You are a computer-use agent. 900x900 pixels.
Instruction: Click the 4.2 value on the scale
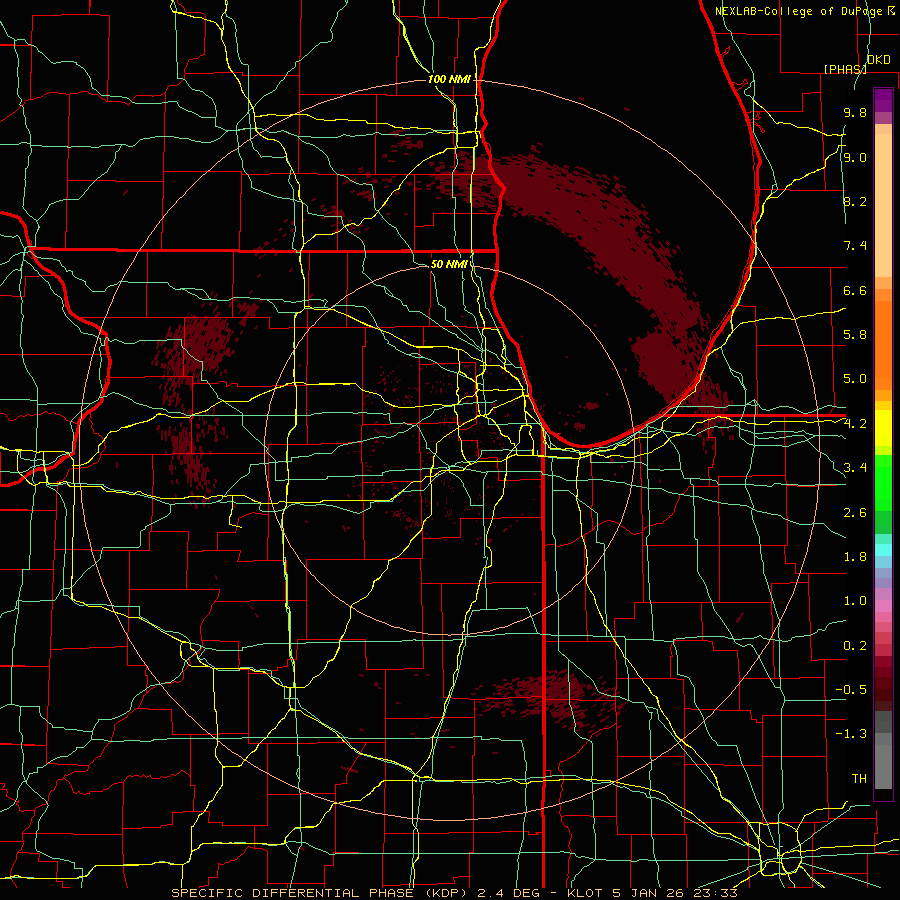click(x=855, y=424)
